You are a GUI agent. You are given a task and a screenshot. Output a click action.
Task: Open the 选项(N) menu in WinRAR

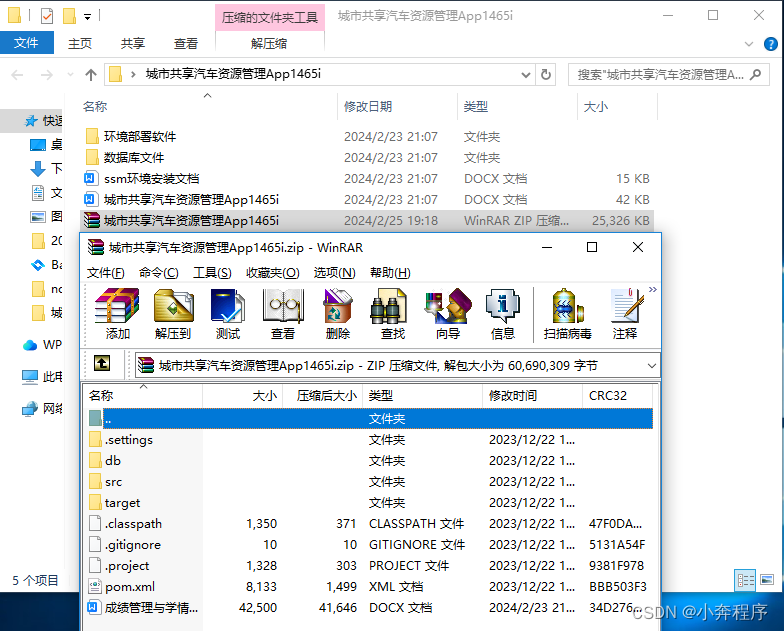(x=334, y=272)
